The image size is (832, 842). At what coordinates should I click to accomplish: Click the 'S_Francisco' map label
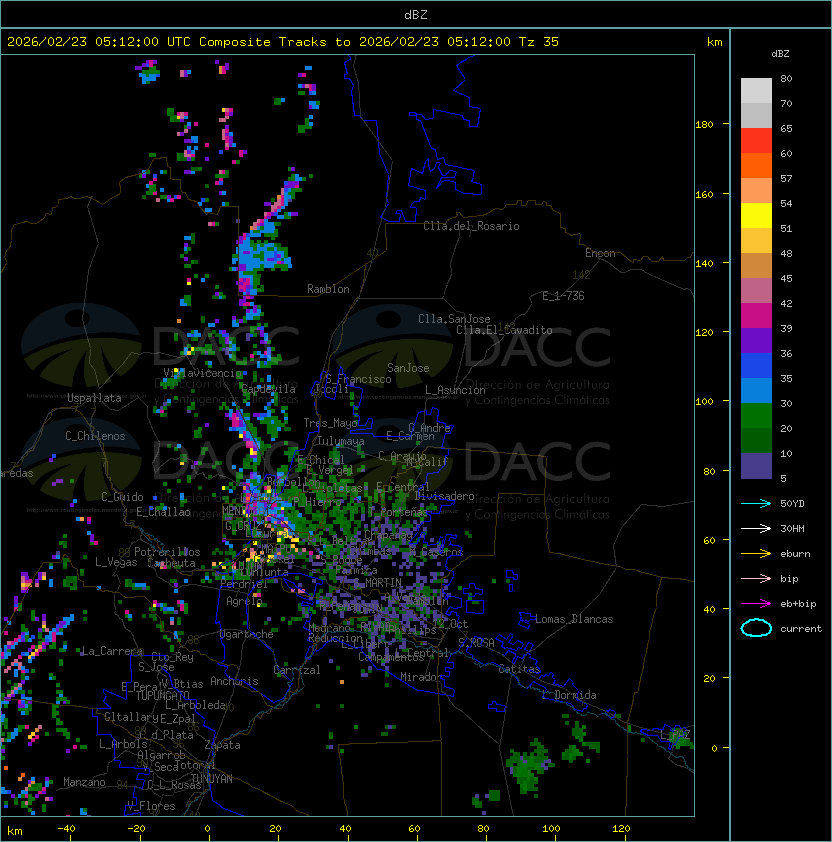[x=358, y=379]
